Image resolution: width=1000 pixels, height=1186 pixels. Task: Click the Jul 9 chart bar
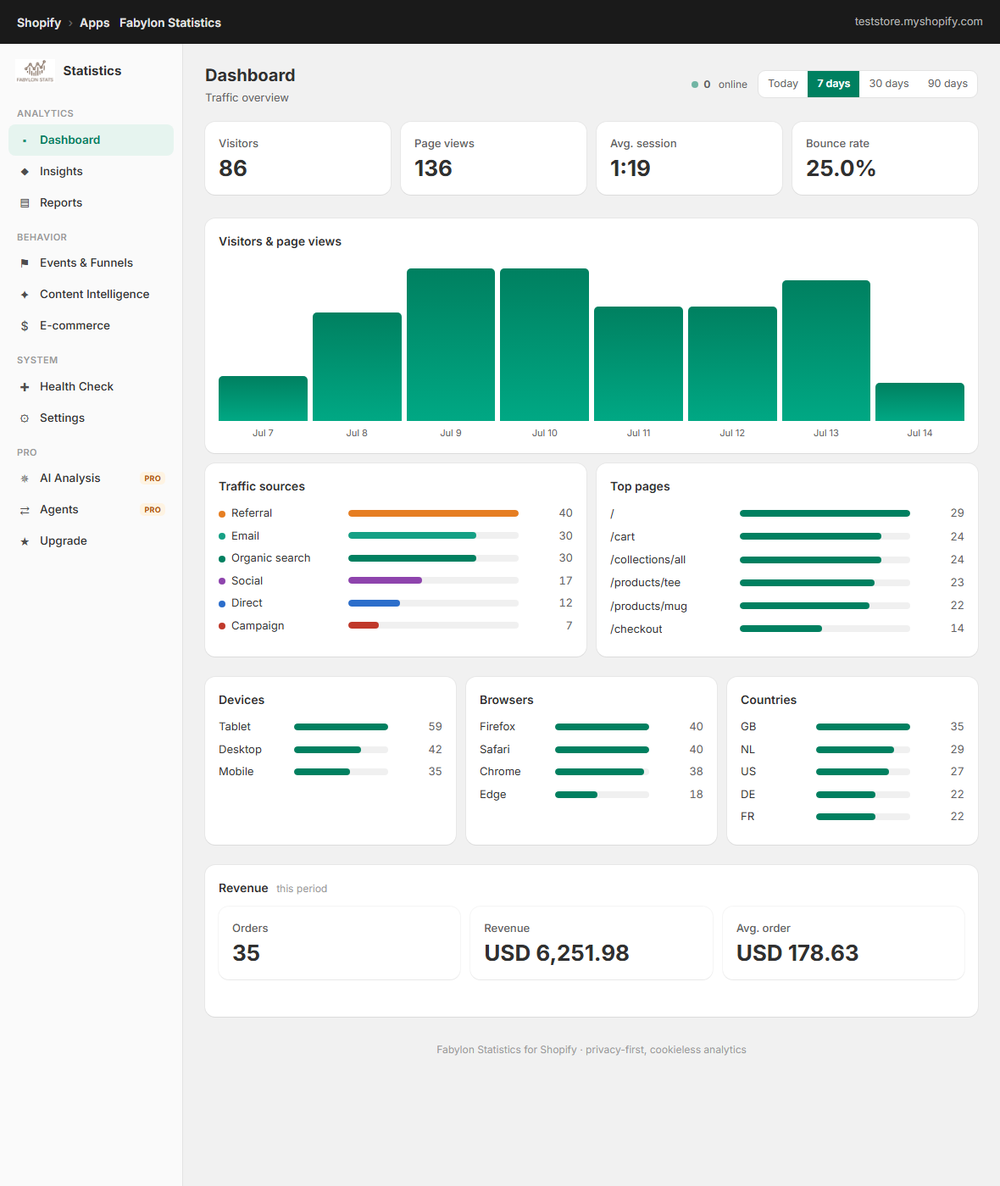coord(451,345)
